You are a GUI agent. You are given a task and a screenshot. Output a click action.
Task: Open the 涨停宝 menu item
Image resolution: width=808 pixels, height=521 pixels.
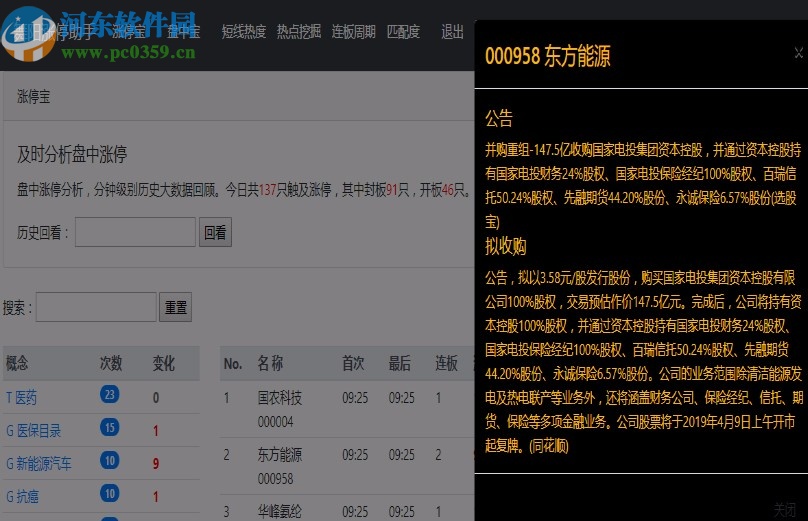(129, 32)
